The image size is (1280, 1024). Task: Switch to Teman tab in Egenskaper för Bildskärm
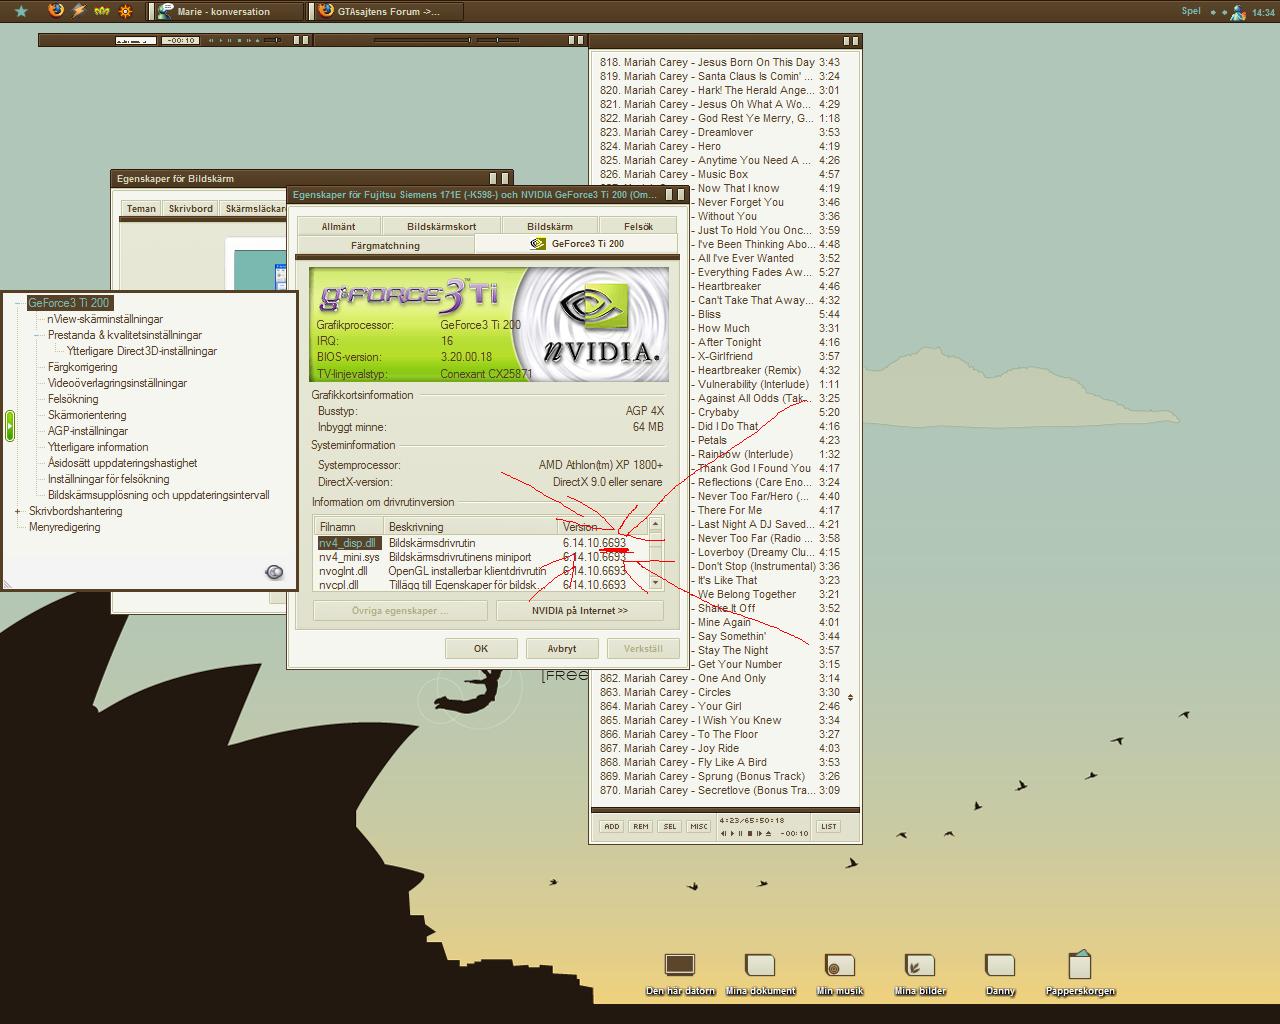coord(141,208)
